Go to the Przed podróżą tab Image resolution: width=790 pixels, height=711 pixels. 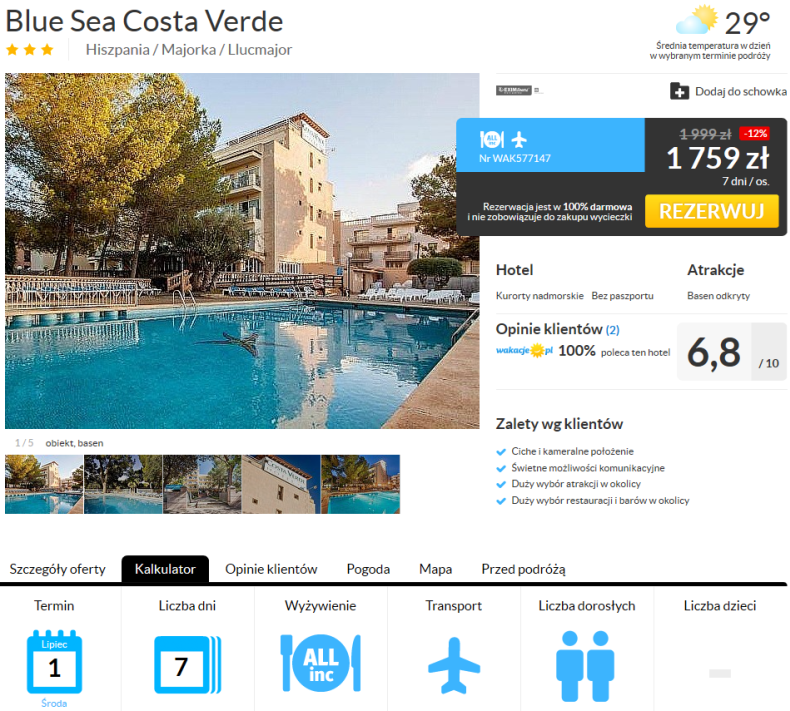click(x=523, y=569)
